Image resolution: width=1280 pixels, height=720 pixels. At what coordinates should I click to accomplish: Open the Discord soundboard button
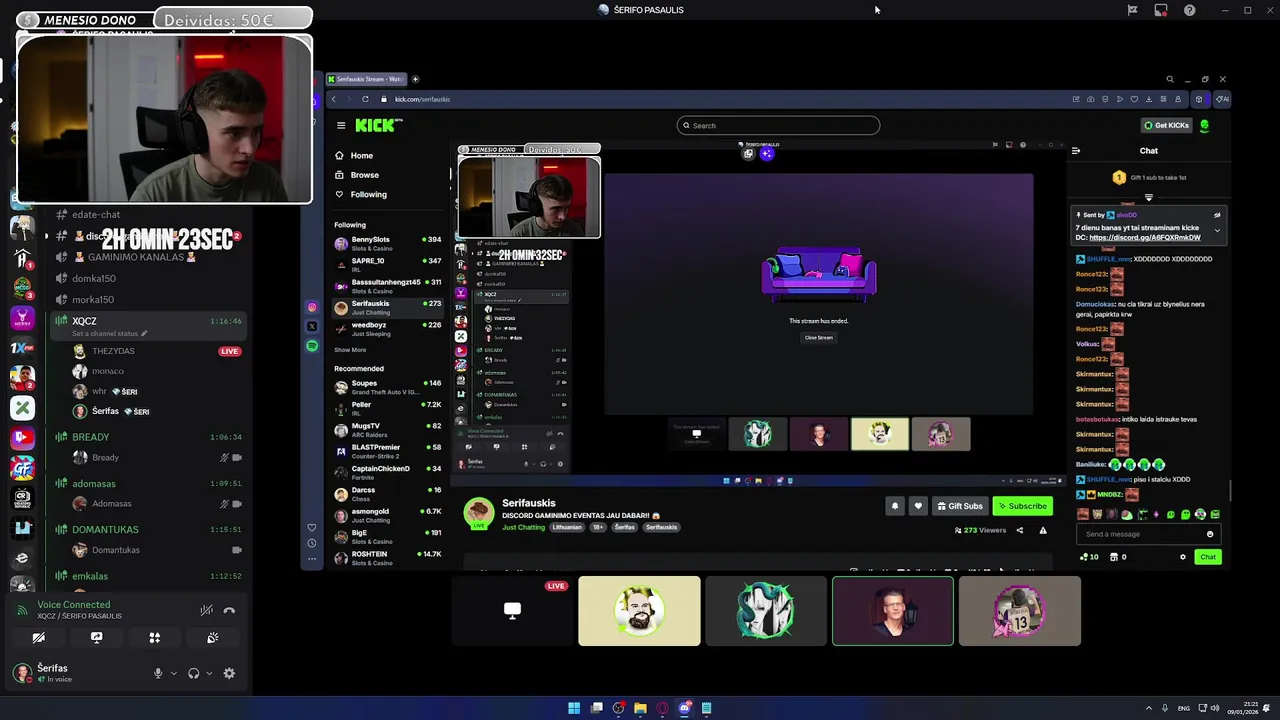[212, 637]
